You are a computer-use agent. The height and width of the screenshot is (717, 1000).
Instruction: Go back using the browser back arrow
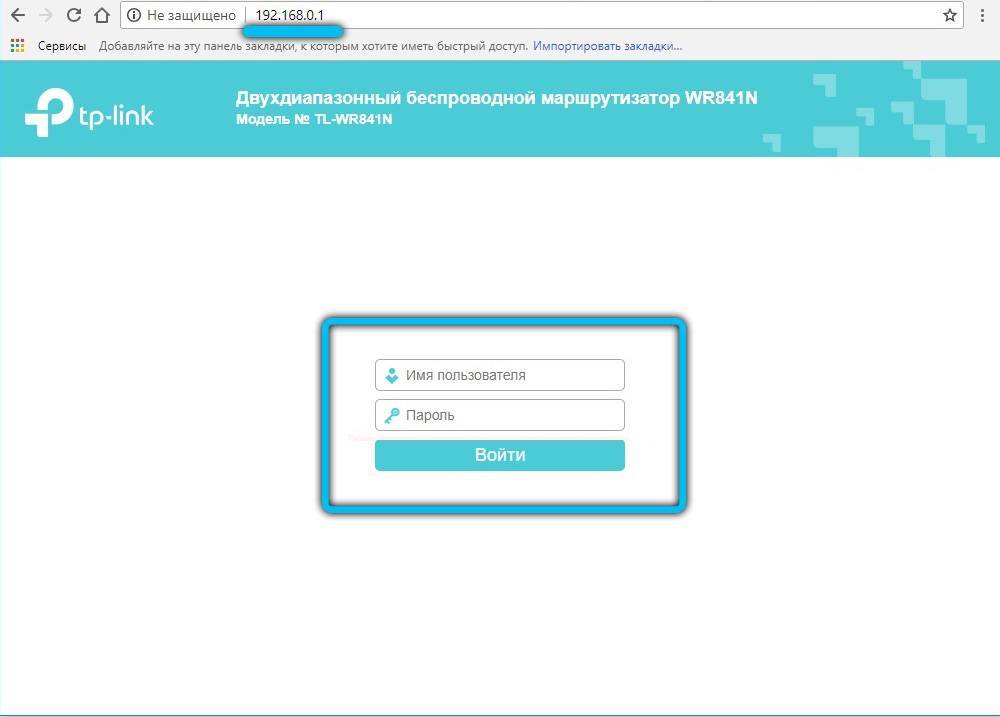(18, 15)
